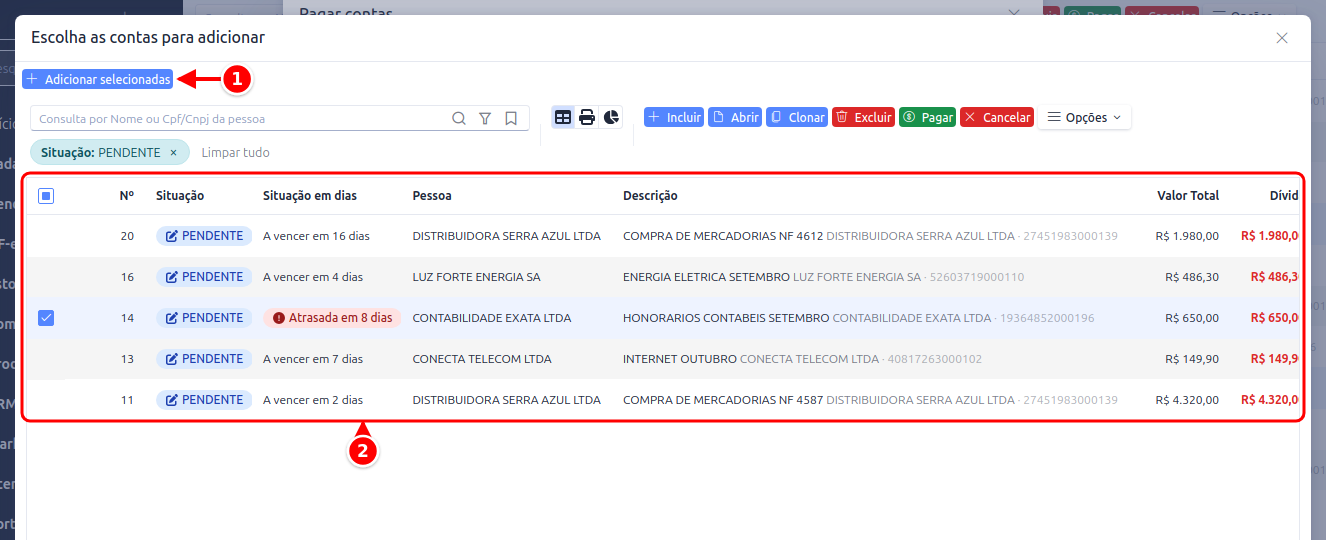Image resolution: width=1326 pixels, height=540 pixels.
Task: Click Valor Total R$ 4.320,00 cell
Action: click(x=1187, y=400)
